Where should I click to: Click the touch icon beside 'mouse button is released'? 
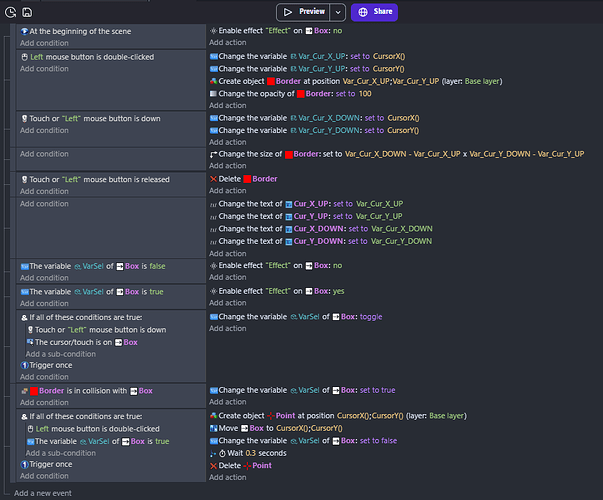tap(25, 179)
